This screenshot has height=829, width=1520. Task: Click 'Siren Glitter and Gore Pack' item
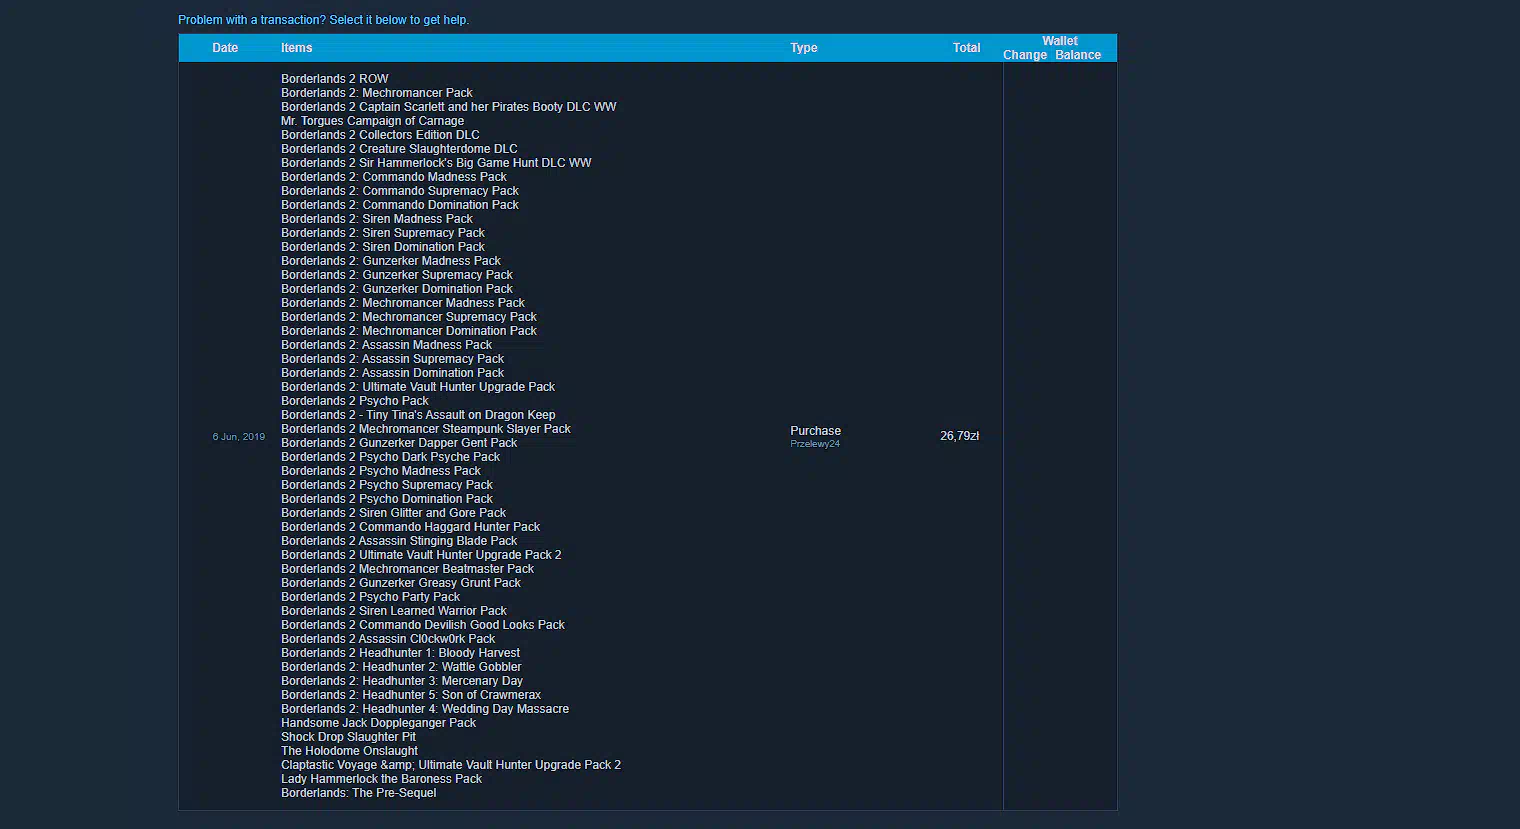click(x=394, y=513)
